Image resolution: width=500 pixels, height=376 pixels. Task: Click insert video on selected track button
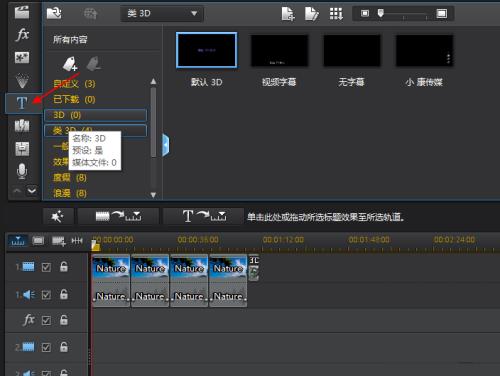pyautogui.click(x=118, y=216)
